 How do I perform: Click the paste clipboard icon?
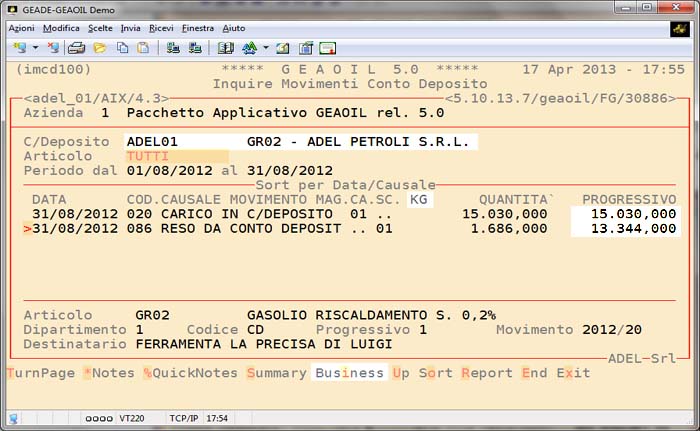143,47
